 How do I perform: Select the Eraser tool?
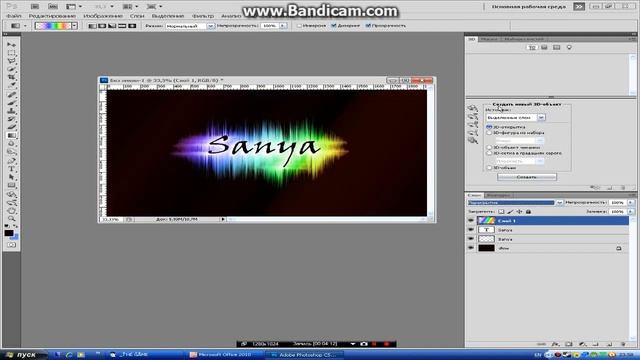pos(11,127)
